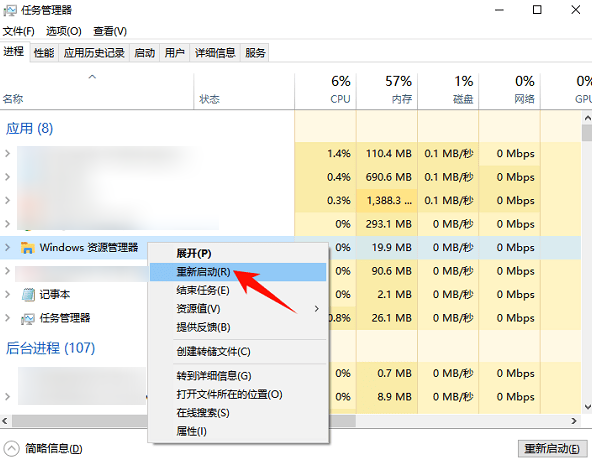The image size is (592, 462).
Task: Click the Task Manager title bar icon
Action: pyautogui.click(x=10, y=10)
